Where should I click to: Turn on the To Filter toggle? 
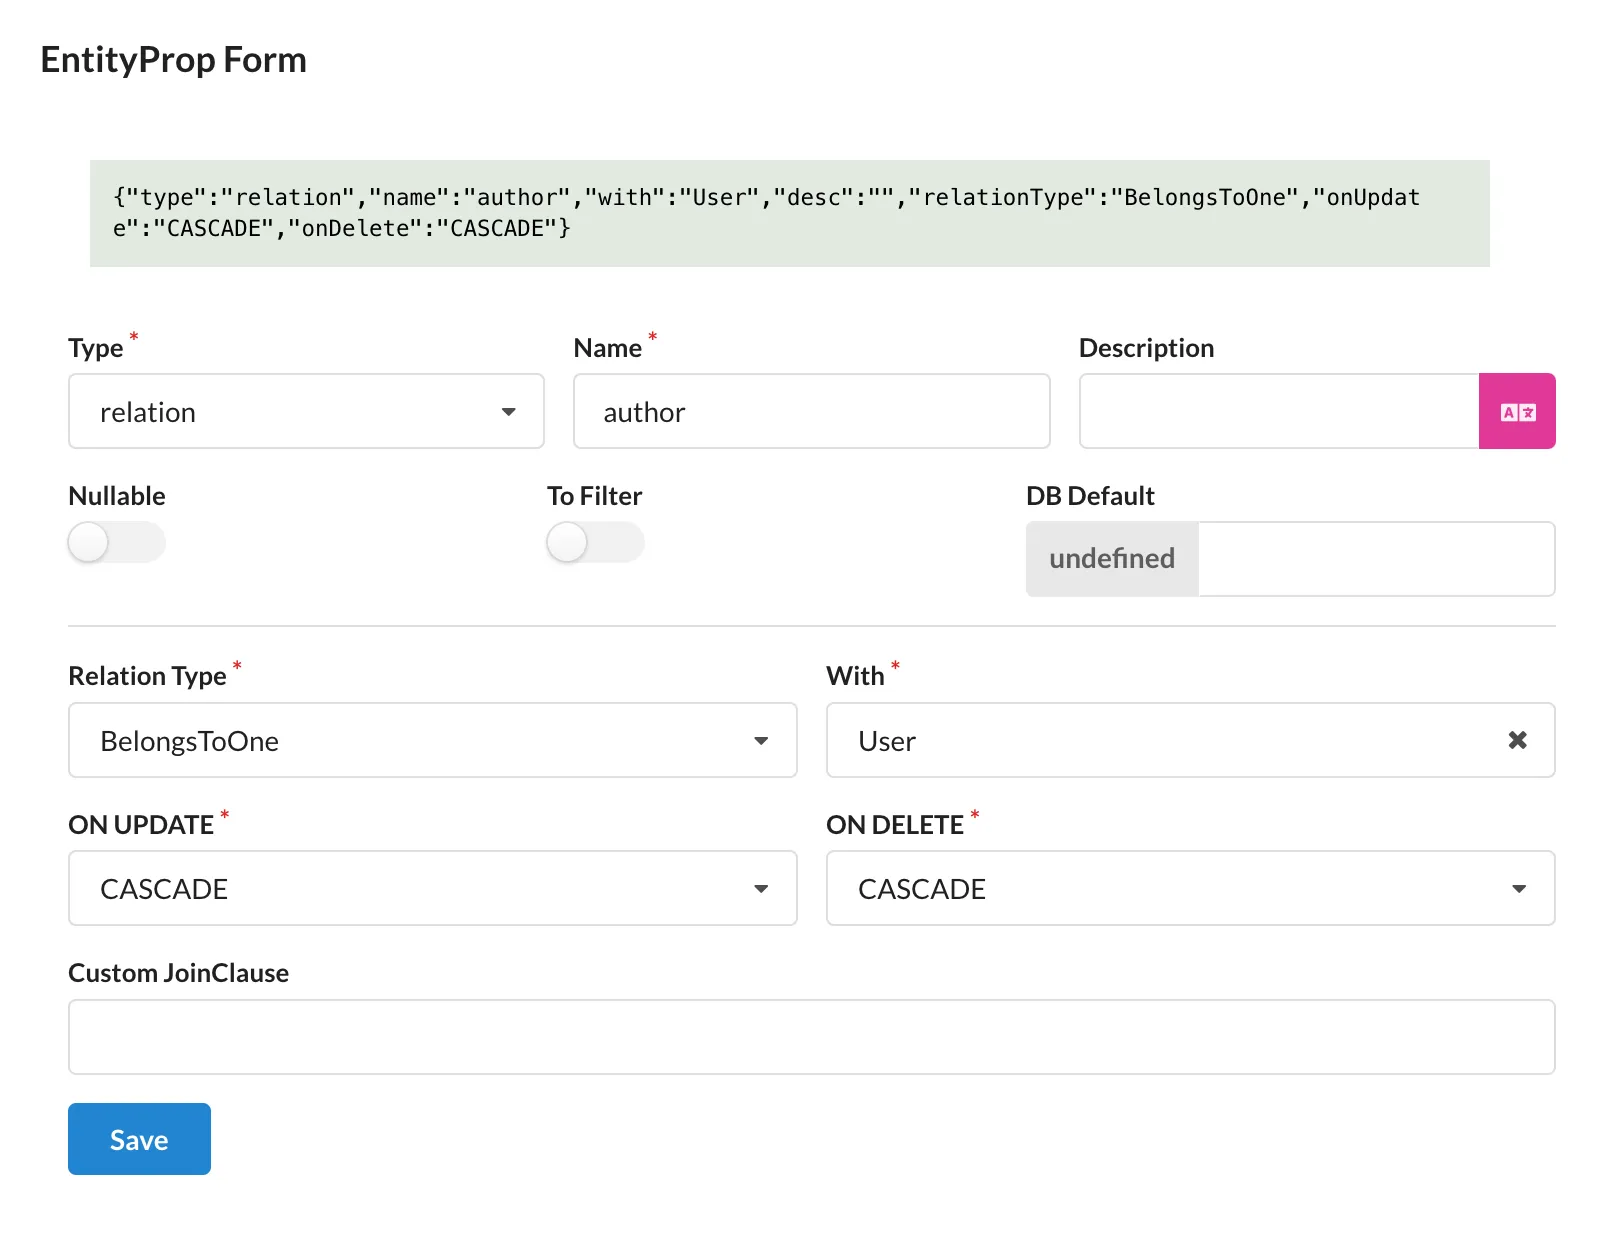click(x=595, y=543)
